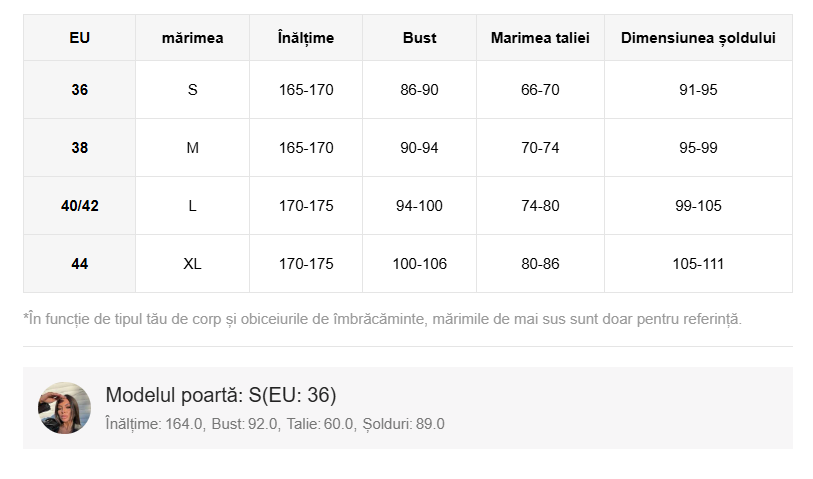Screen dimensions: 813x479
Task: Click the EU column header
Action: [x=80, y=38]
